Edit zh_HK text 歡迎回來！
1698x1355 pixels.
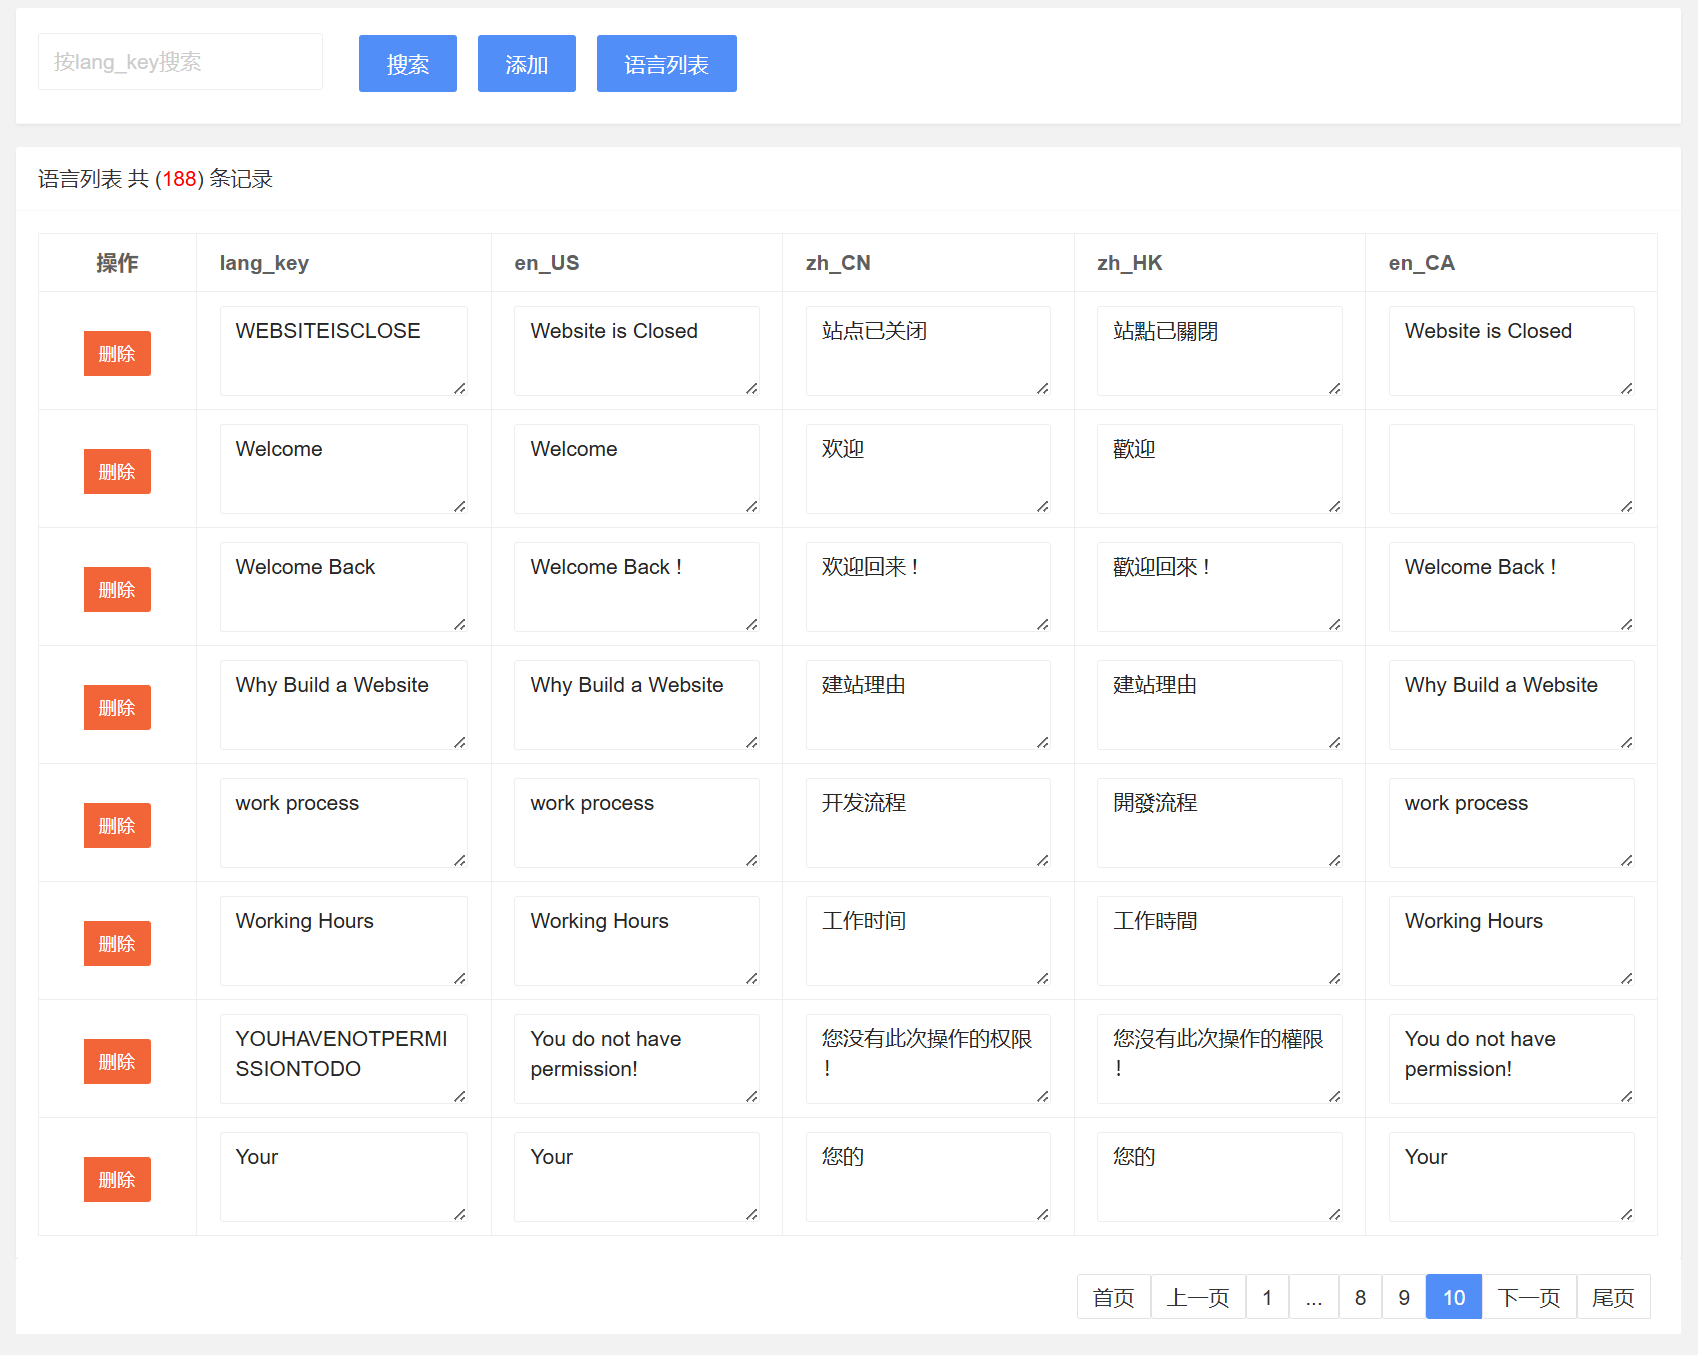pos(1220,587)
